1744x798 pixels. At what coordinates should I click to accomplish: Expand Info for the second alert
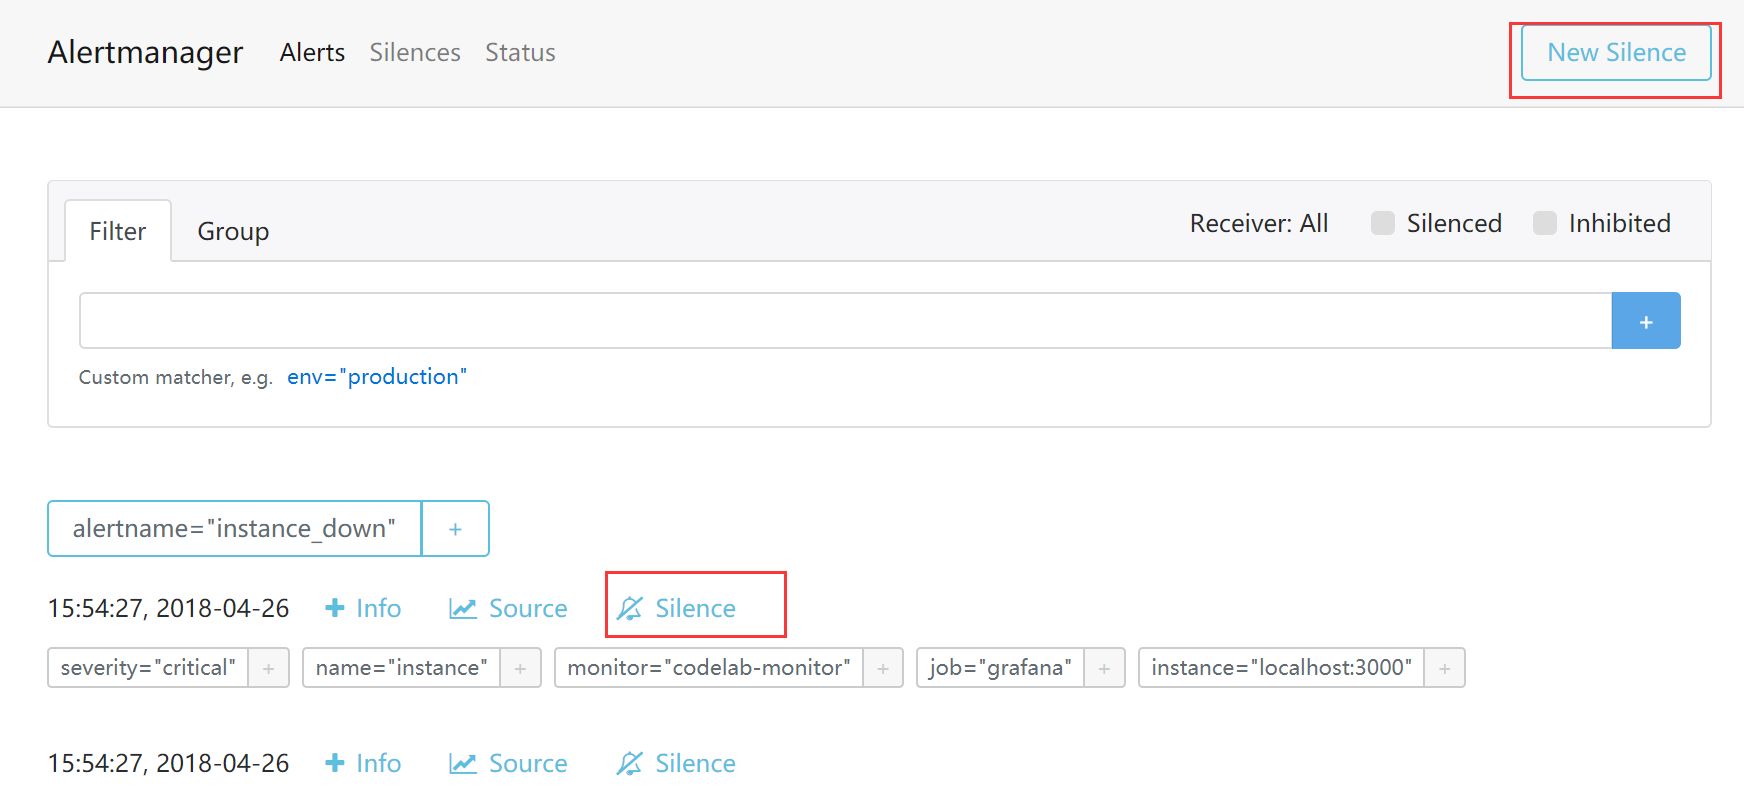(363, 763)
